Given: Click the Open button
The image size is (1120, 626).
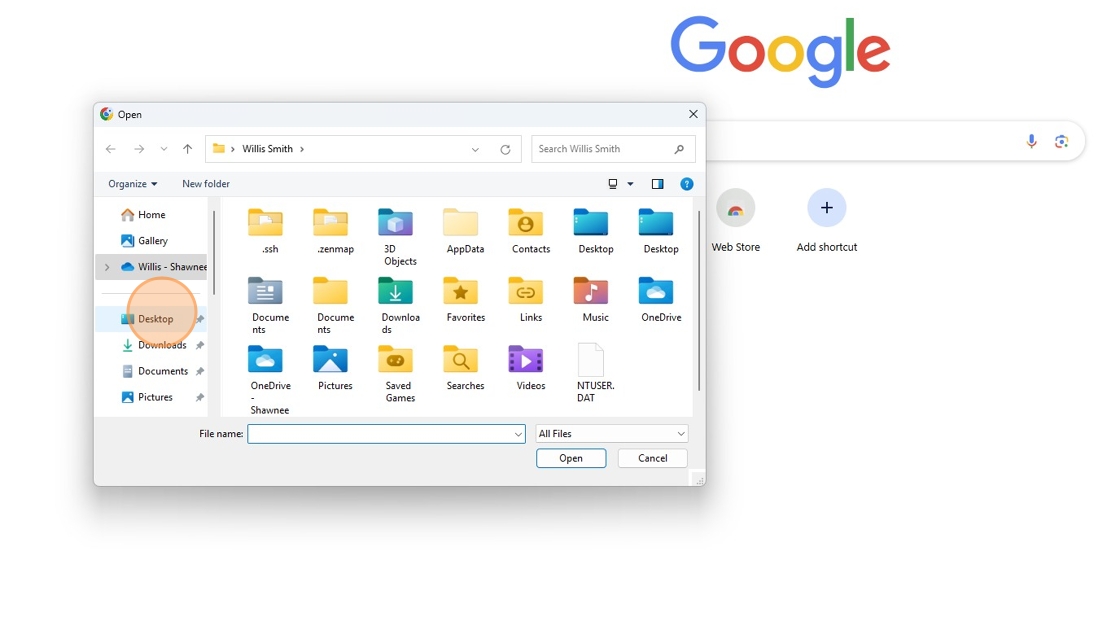Looking at the screenshot, I should pyautogui.click(x=571, y=458).
